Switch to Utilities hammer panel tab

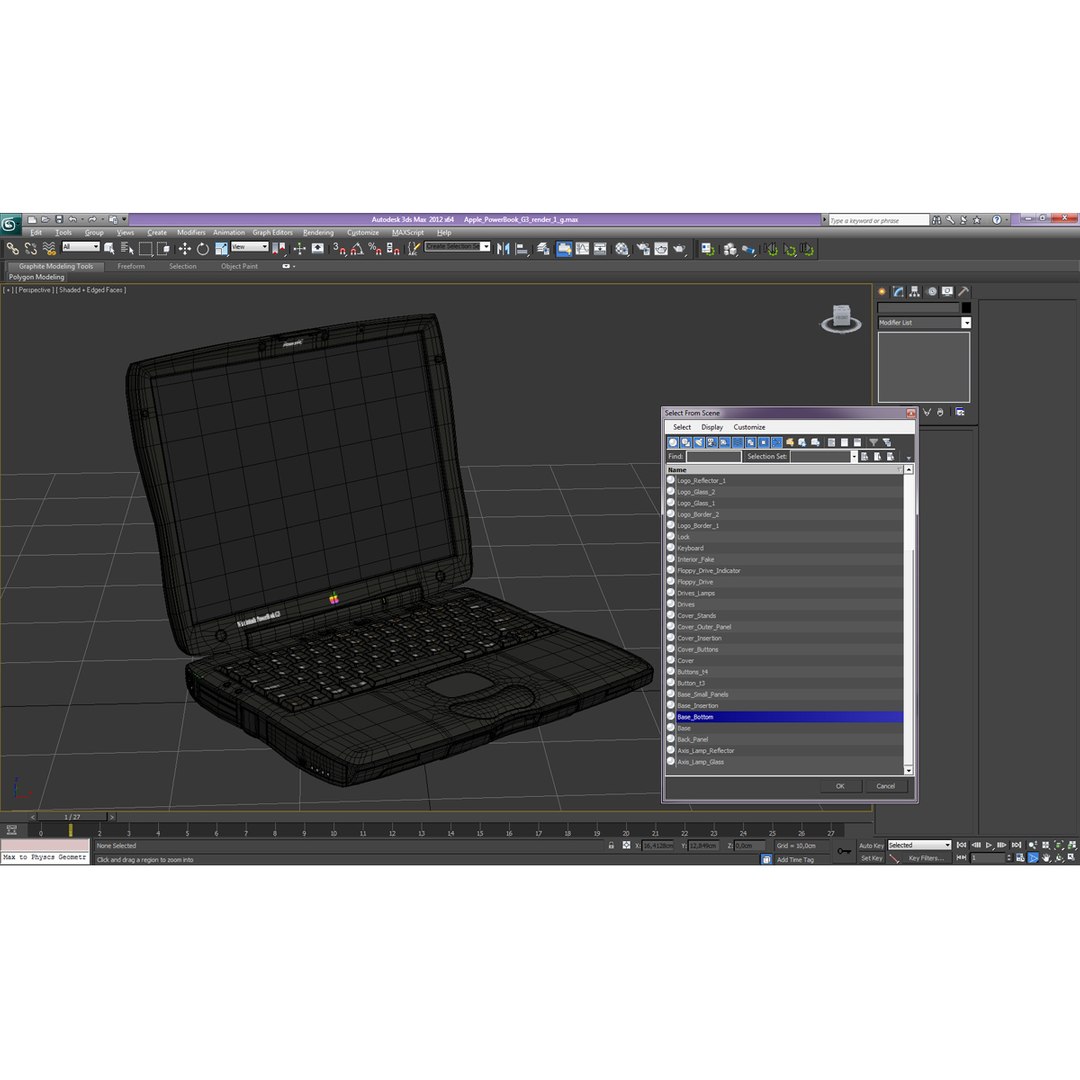(964, 291)
